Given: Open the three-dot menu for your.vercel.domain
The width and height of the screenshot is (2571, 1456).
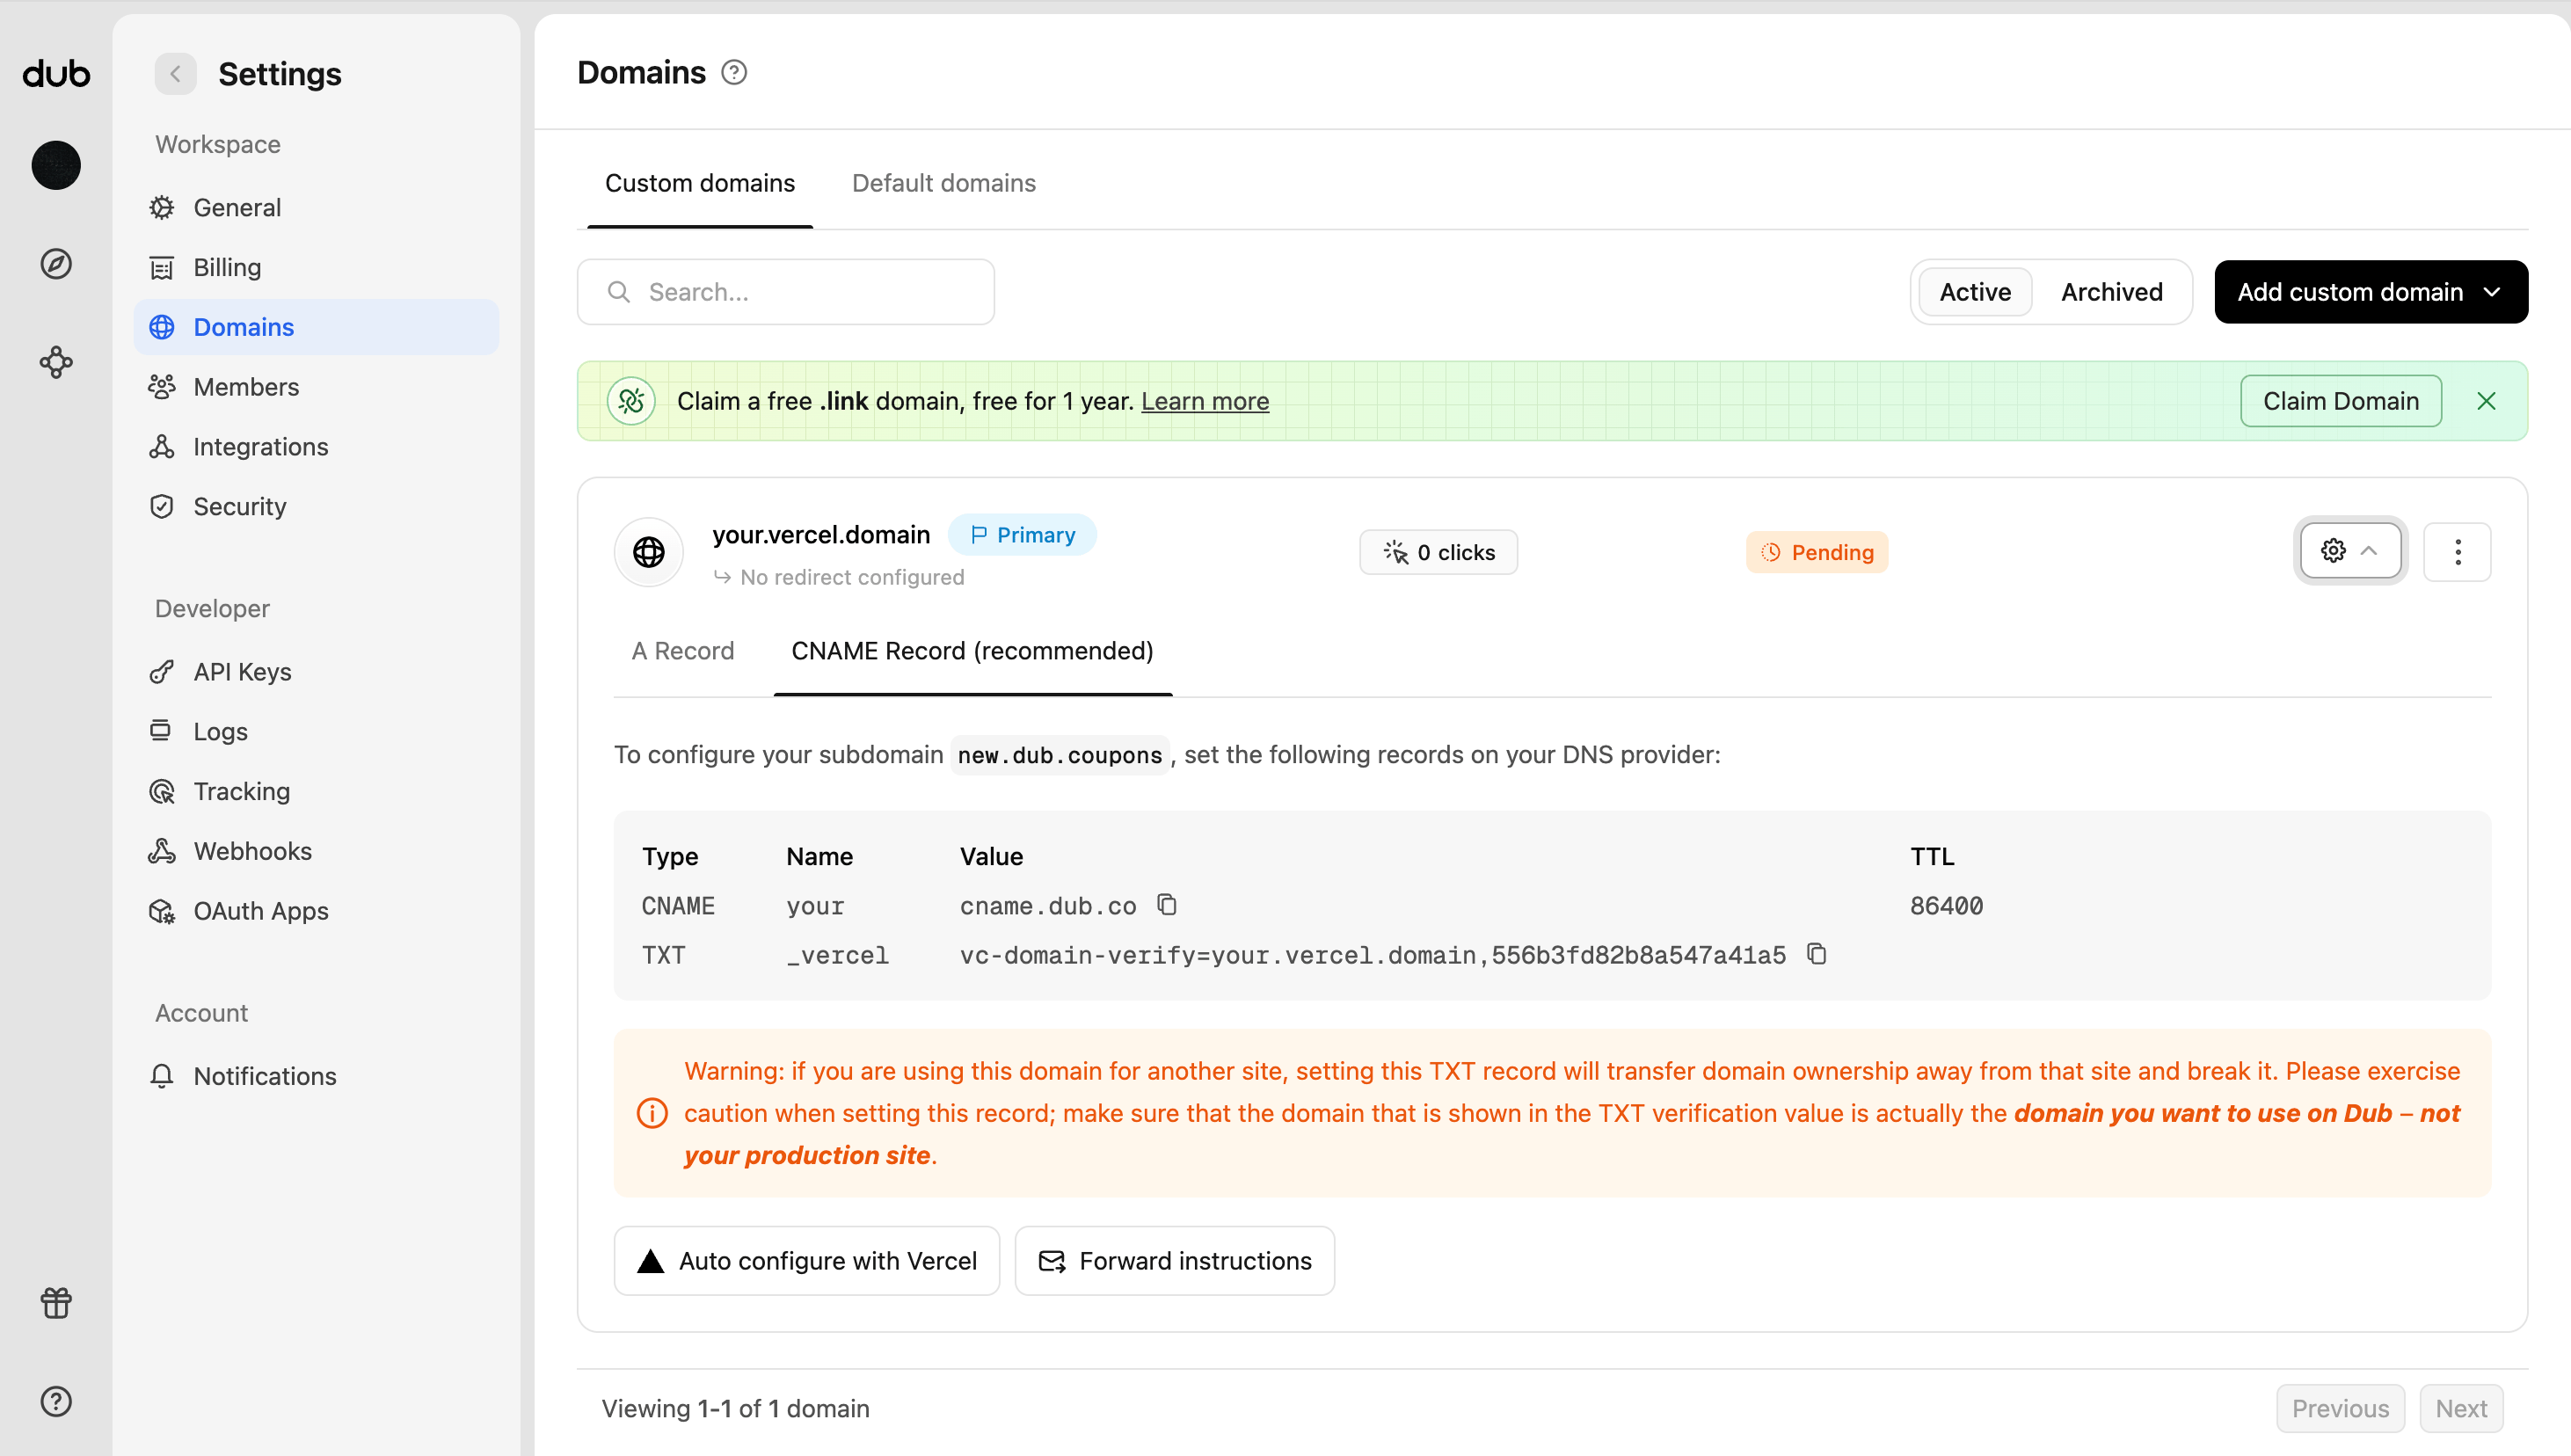Looking at the screenshot, I should (x=2457, y=552).
